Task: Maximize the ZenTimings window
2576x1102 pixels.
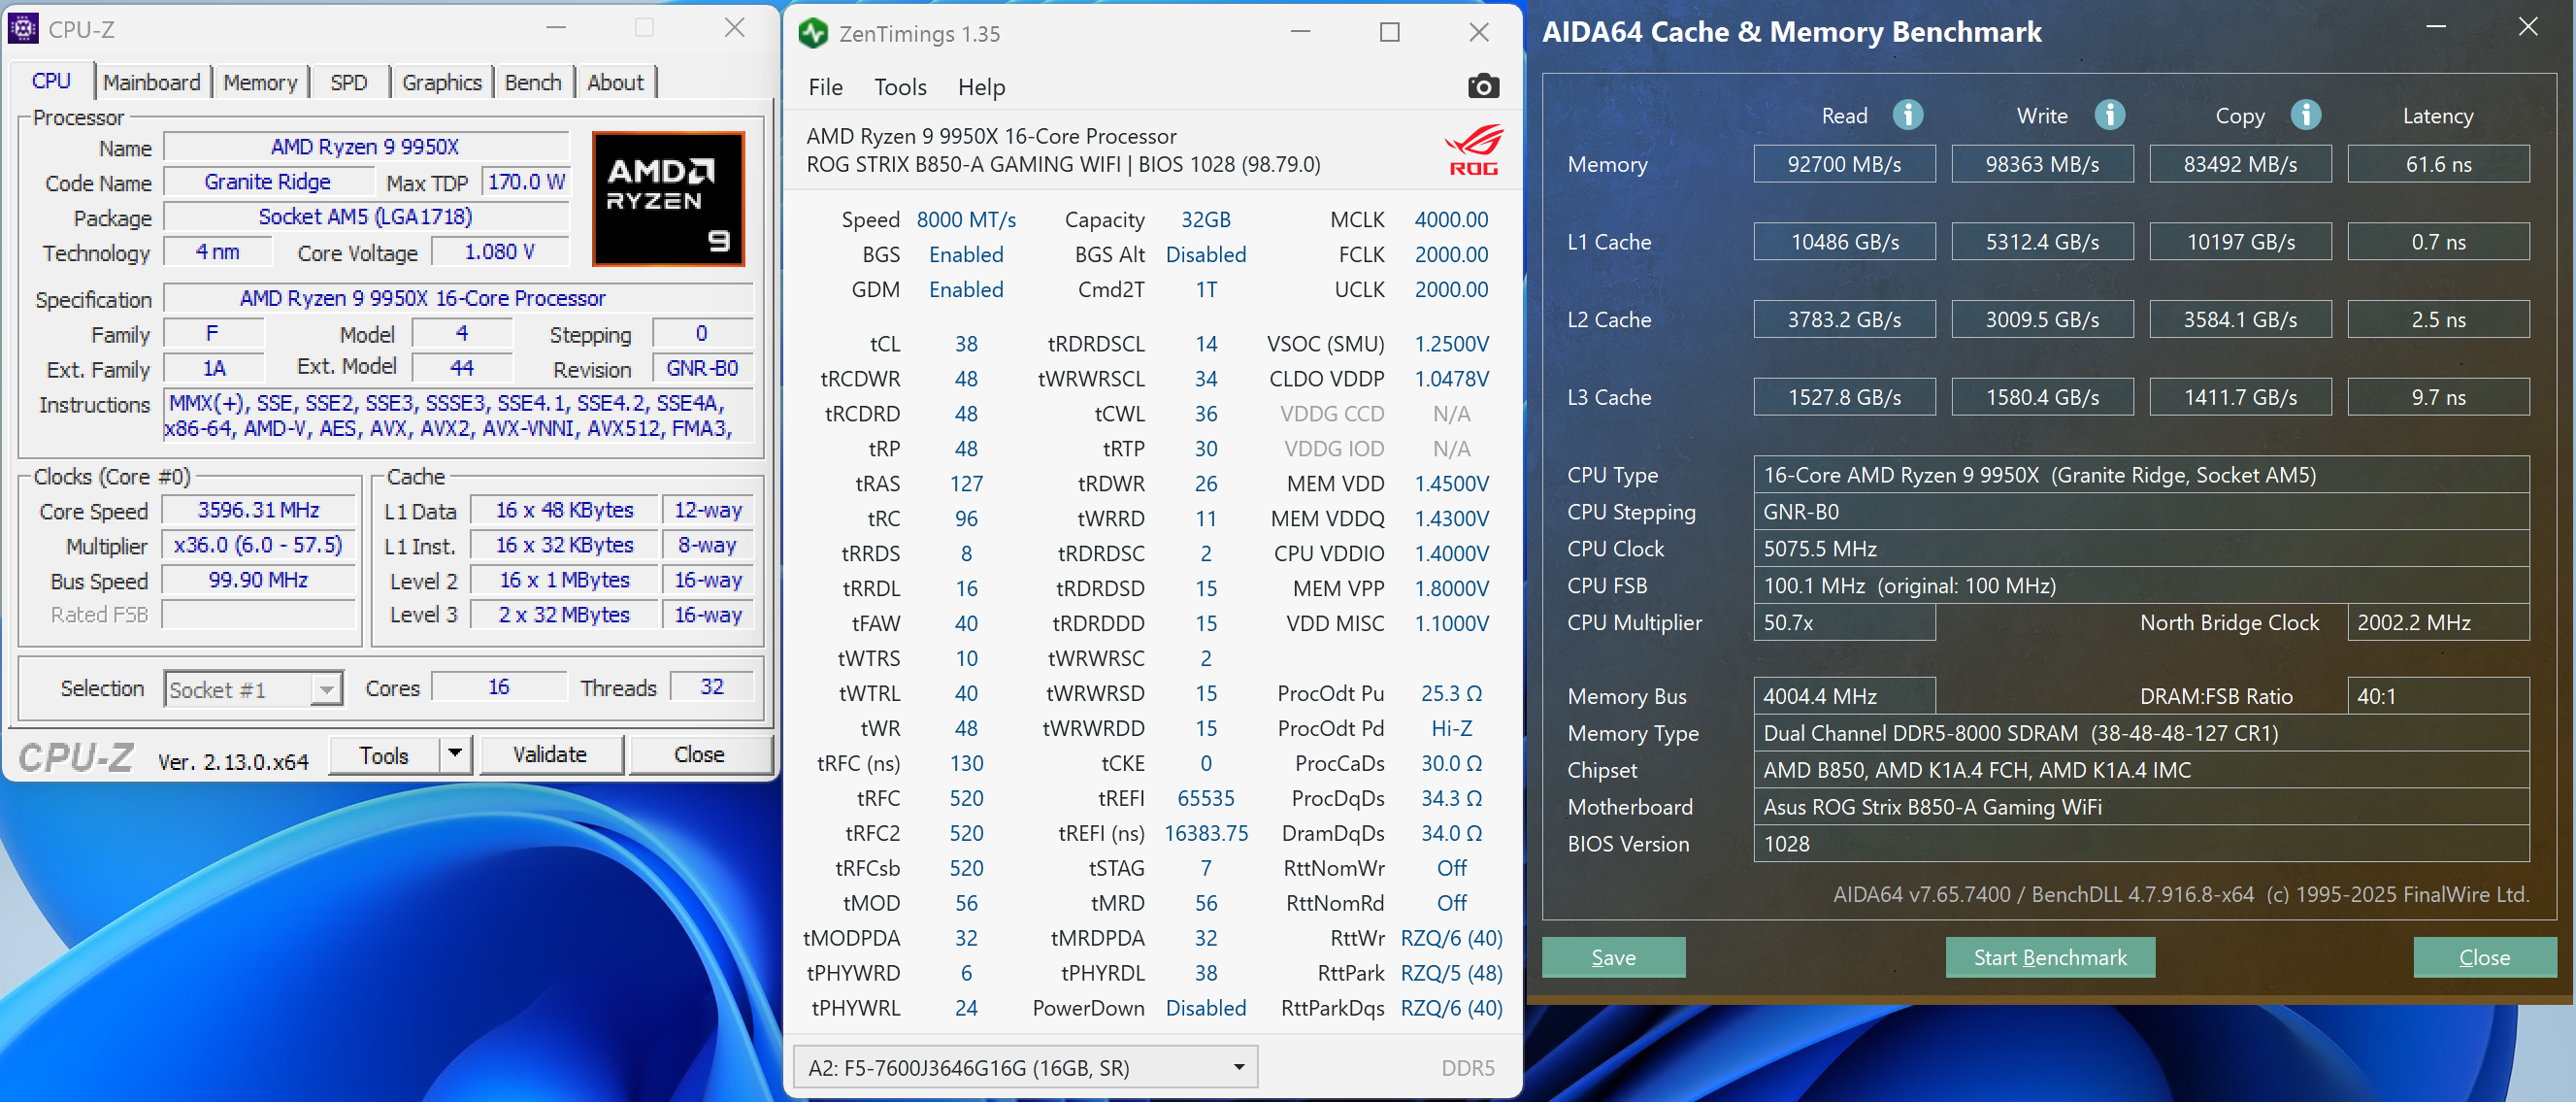Action: [x=1389, y=32]
